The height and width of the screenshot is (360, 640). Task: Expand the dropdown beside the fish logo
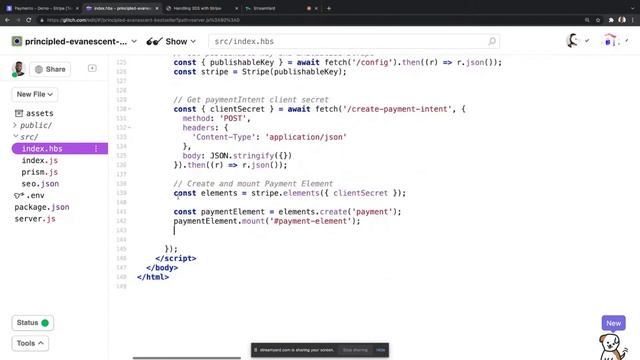coord(587,40)
